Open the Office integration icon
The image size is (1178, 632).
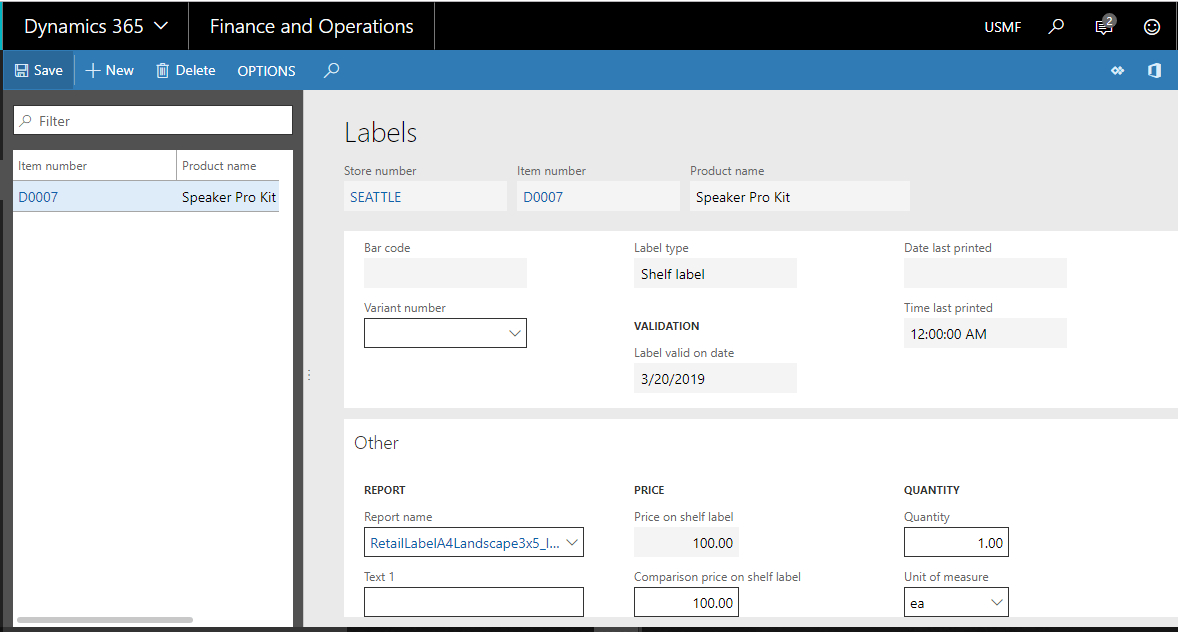coord(1154,71)
